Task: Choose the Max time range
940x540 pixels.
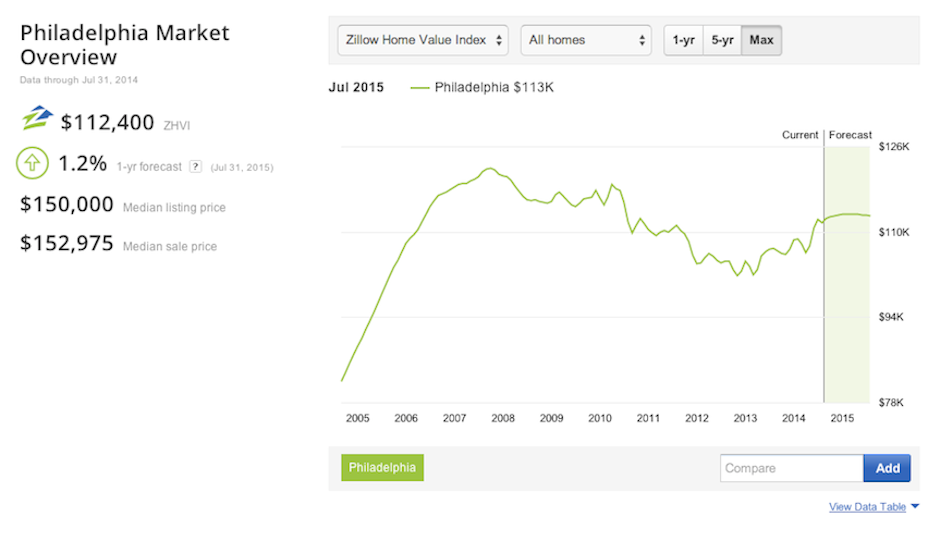Action: pos(762,40)
